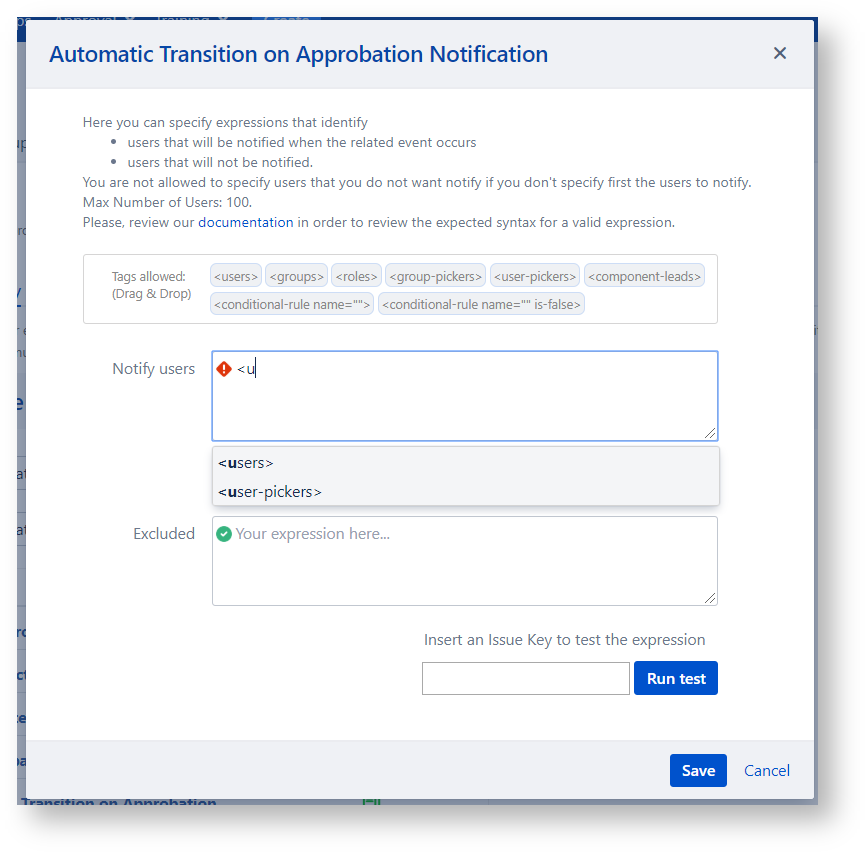The image size is (866, 853).
Task: Click the <groups> tag chip
Action: (x=296, y=276)
